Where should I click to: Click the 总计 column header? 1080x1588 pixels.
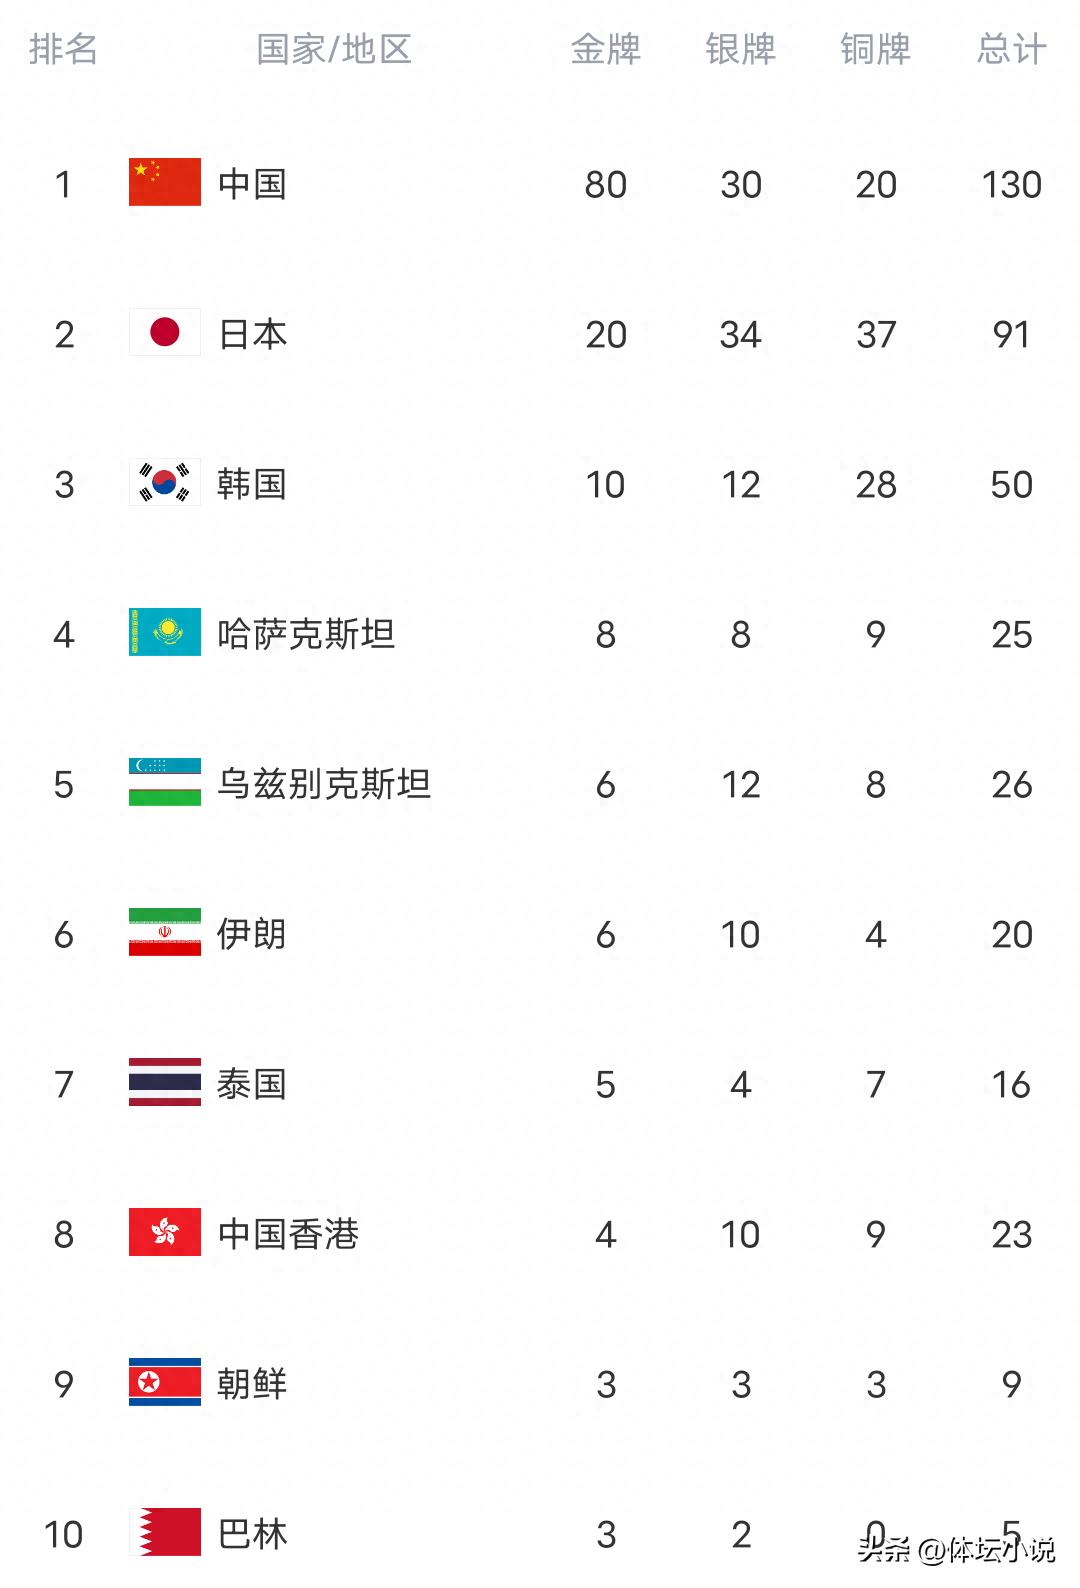[1012, 49]
